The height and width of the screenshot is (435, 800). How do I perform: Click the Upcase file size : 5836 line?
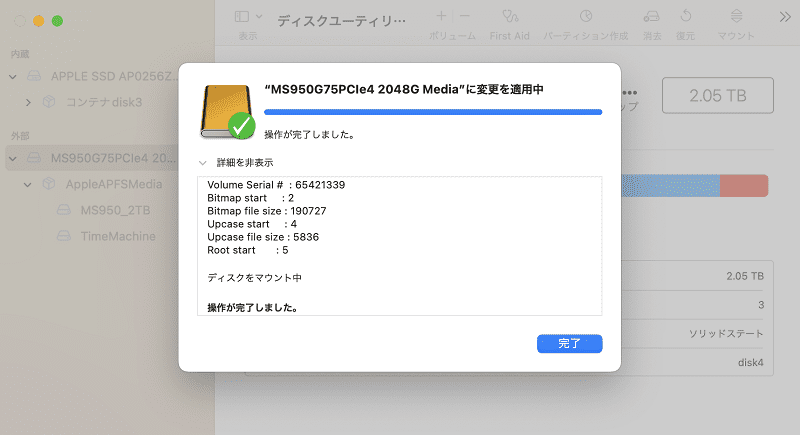point(263,237)
